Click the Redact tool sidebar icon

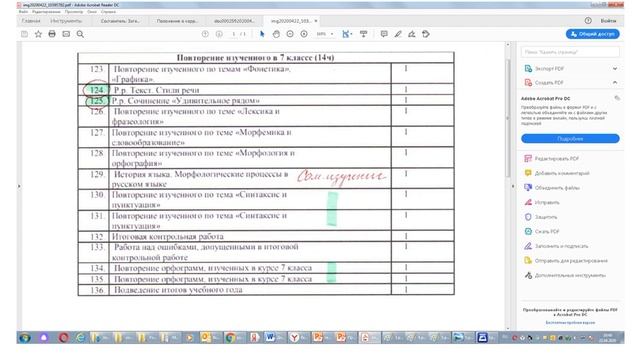[528, 202]
